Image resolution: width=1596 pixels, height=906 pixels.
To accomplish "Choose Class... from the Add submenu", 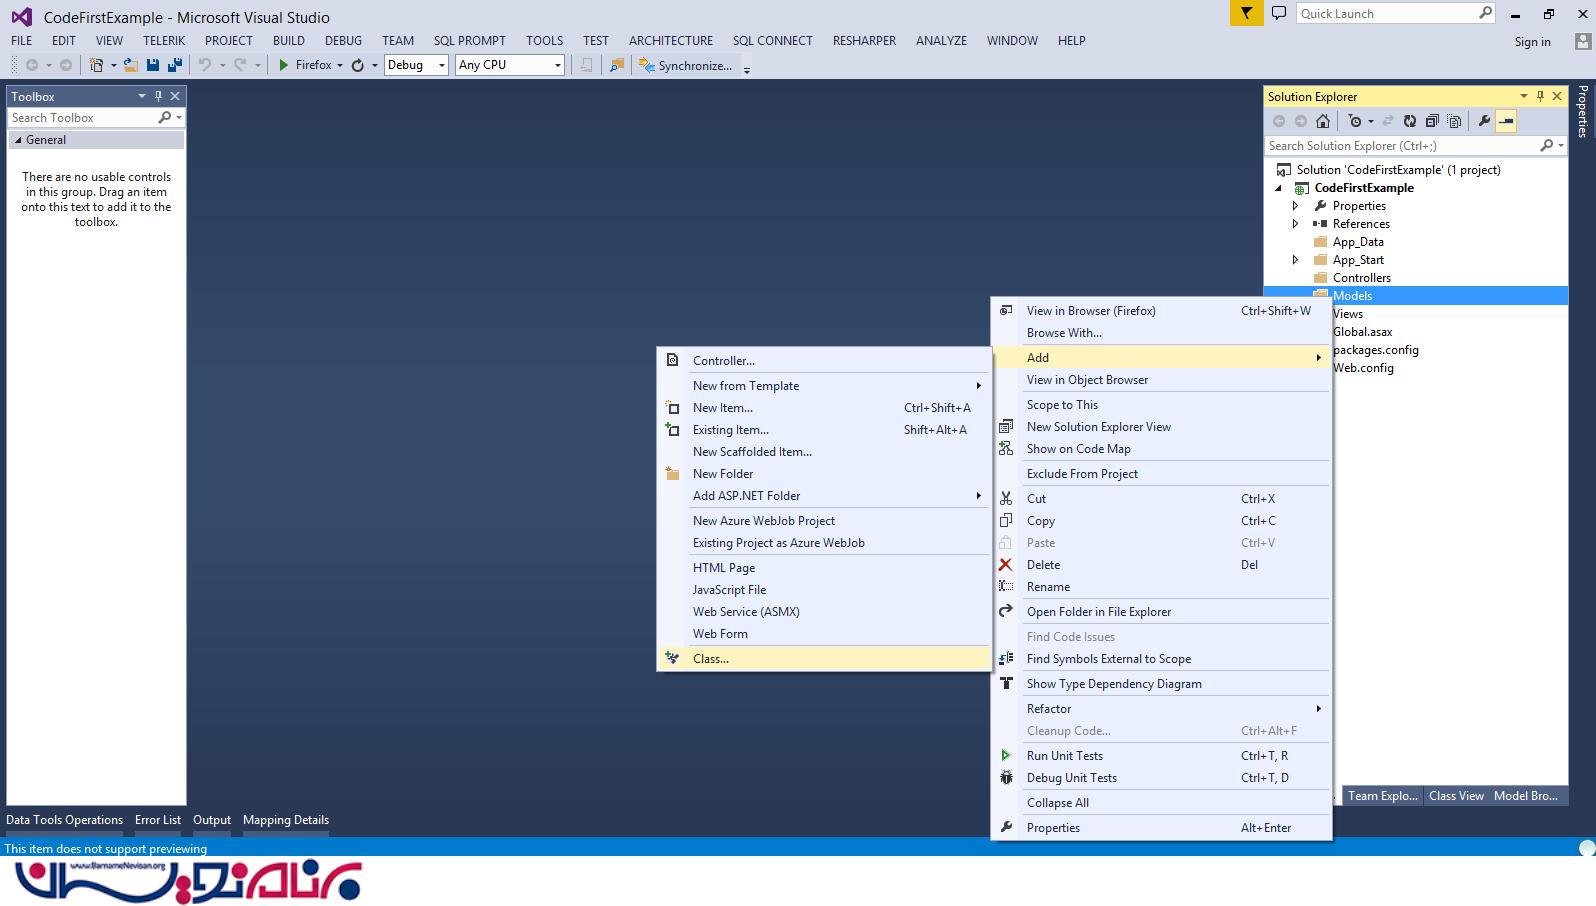I will click(711, 659).
